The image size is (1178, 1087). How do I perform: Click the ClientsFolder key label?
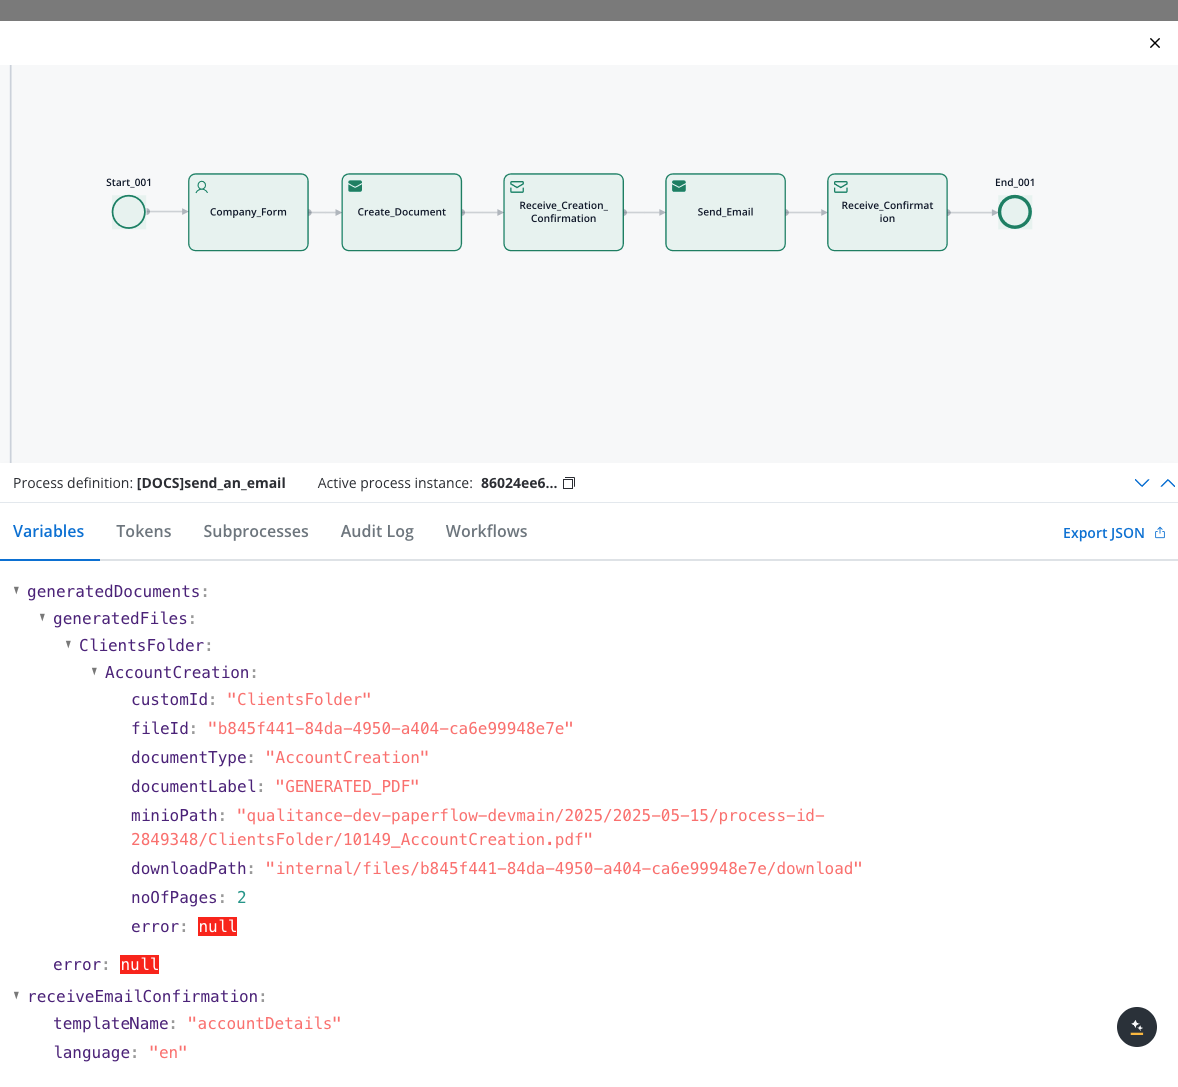(x=141, y=645)
